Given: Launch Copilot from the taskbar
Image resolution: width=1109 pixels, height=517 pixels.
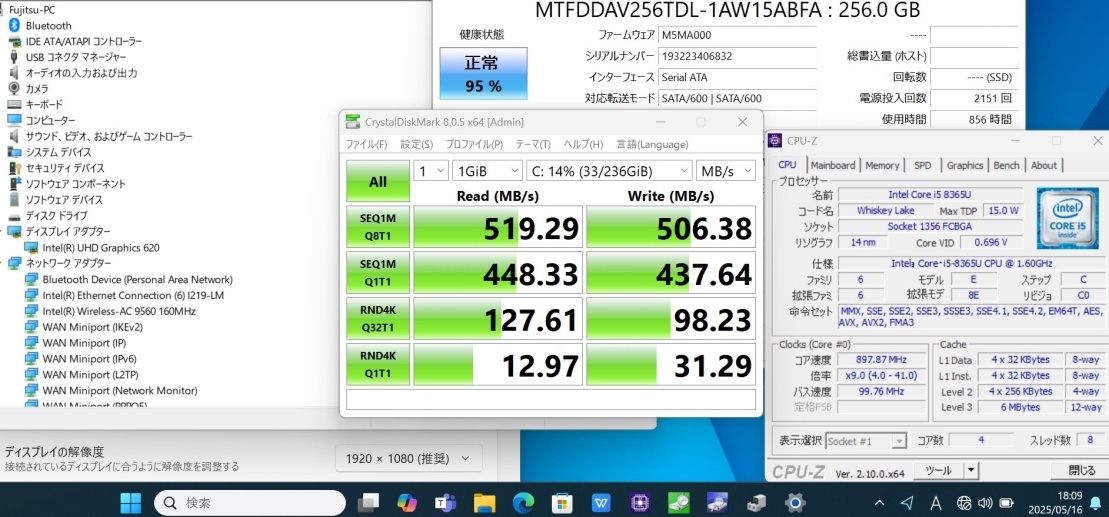Looking at the screenshot, I should (407, 503).
